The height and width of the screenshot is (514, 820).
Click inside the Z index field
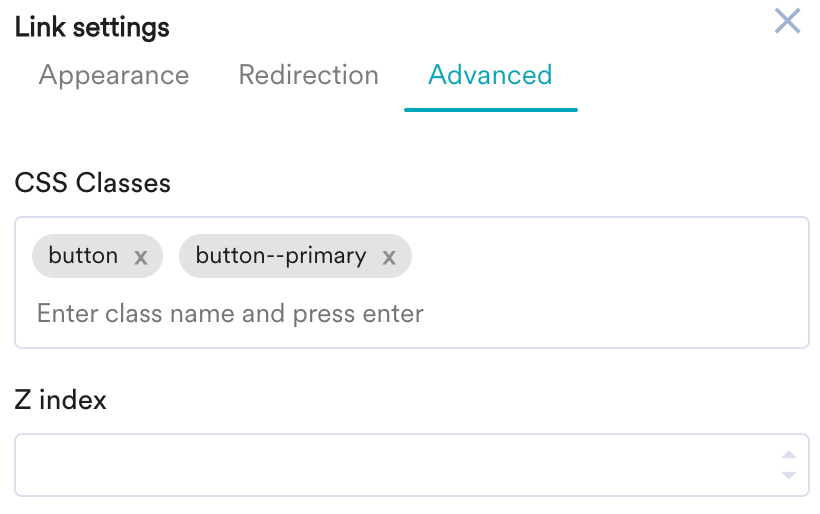[390, 465]
